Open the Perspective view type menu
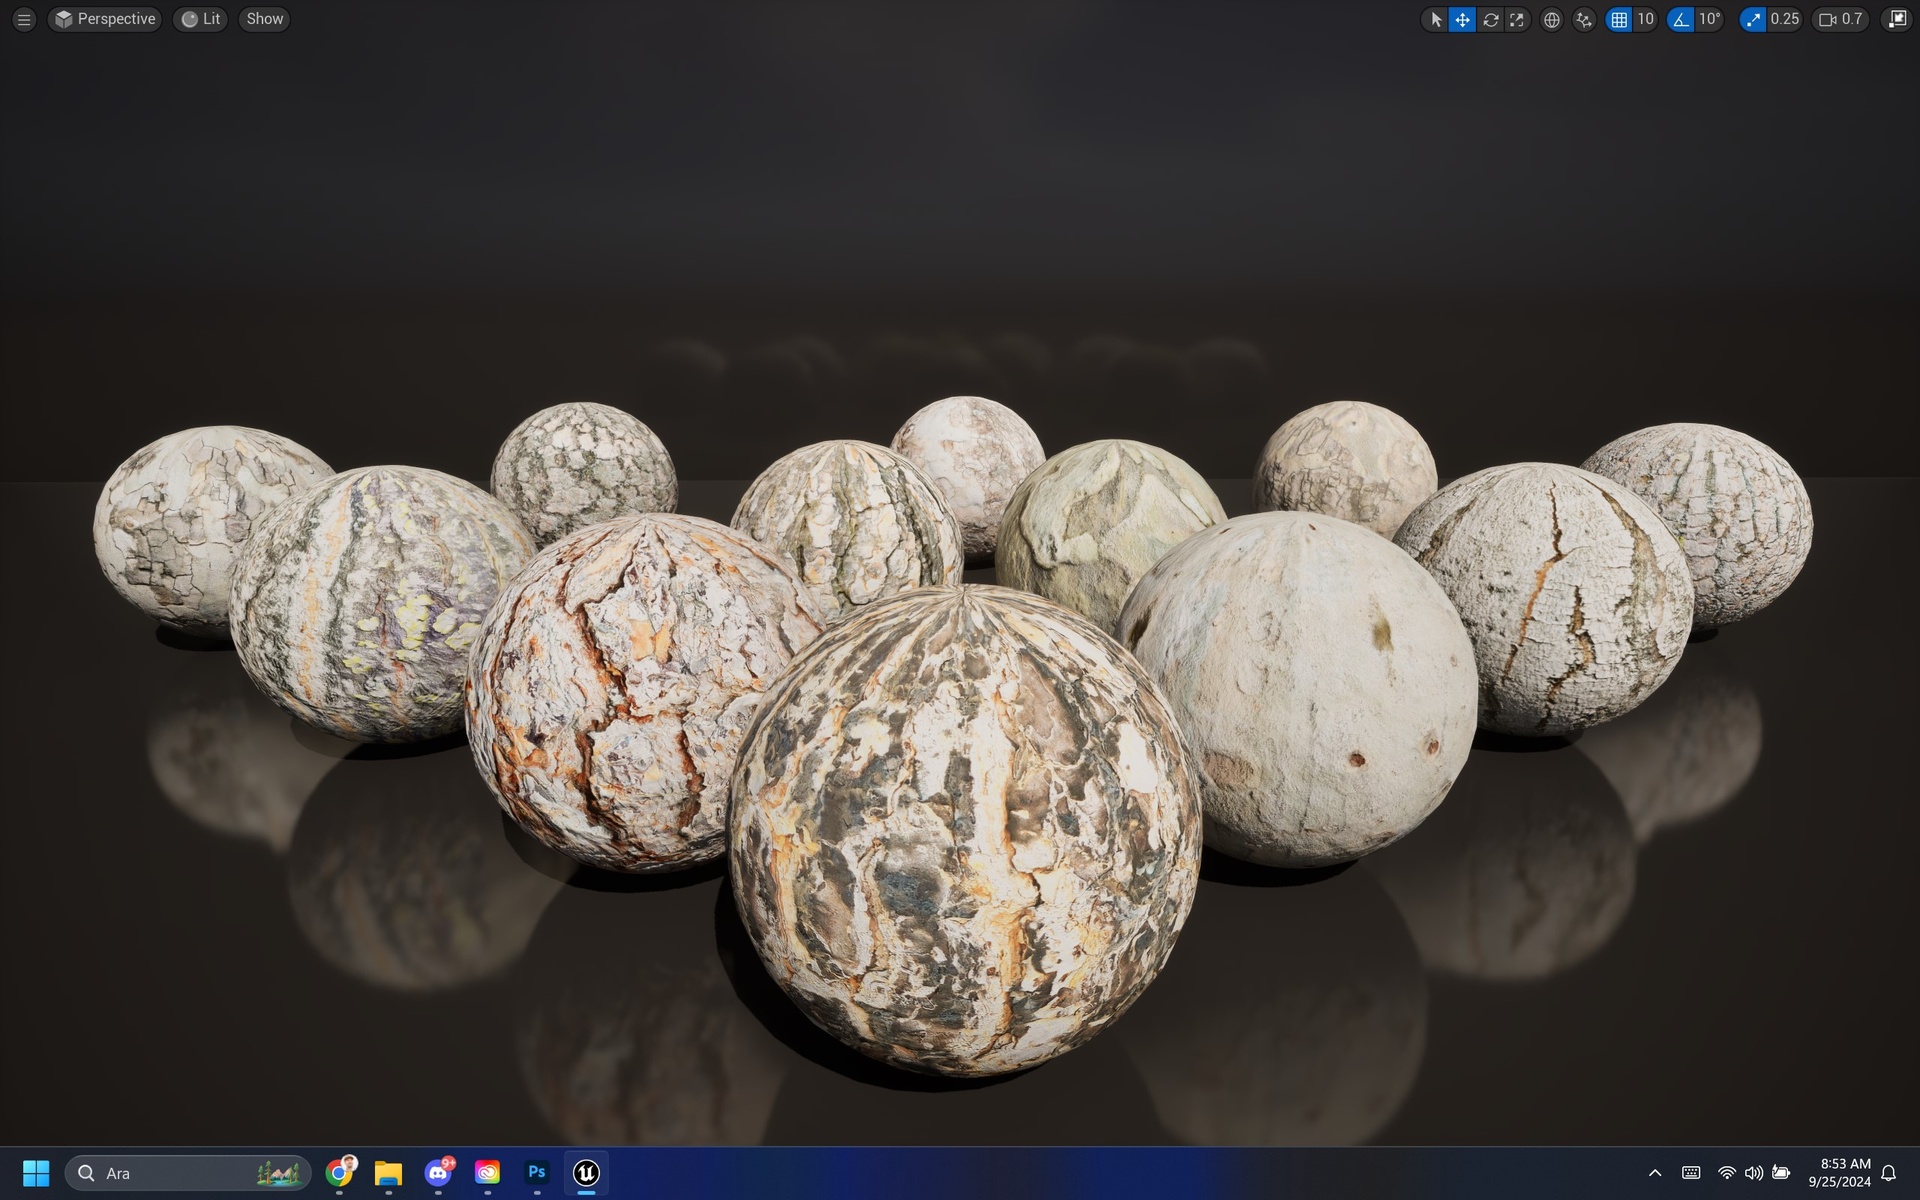Viewport: 1920px width, 1200px height. 105,19
